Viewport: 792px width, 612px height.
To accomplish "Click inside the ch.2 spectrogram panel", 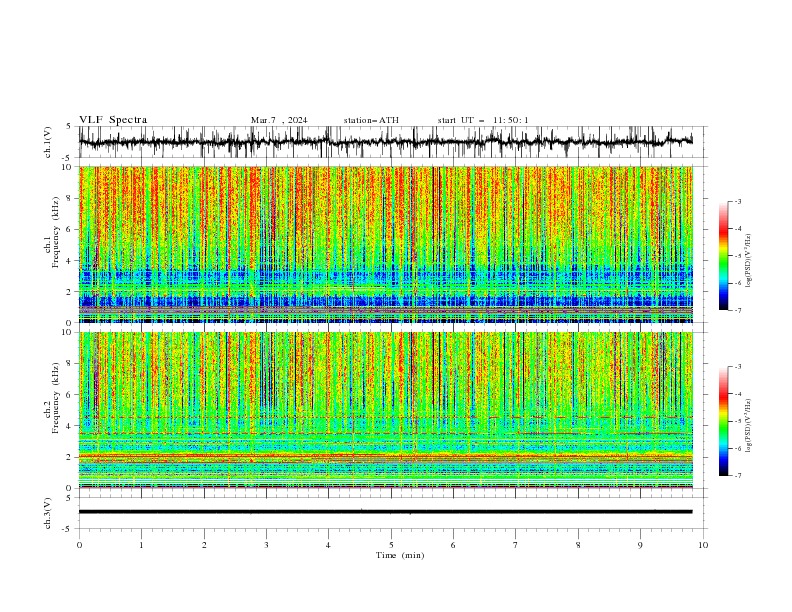I will (385, 410).
